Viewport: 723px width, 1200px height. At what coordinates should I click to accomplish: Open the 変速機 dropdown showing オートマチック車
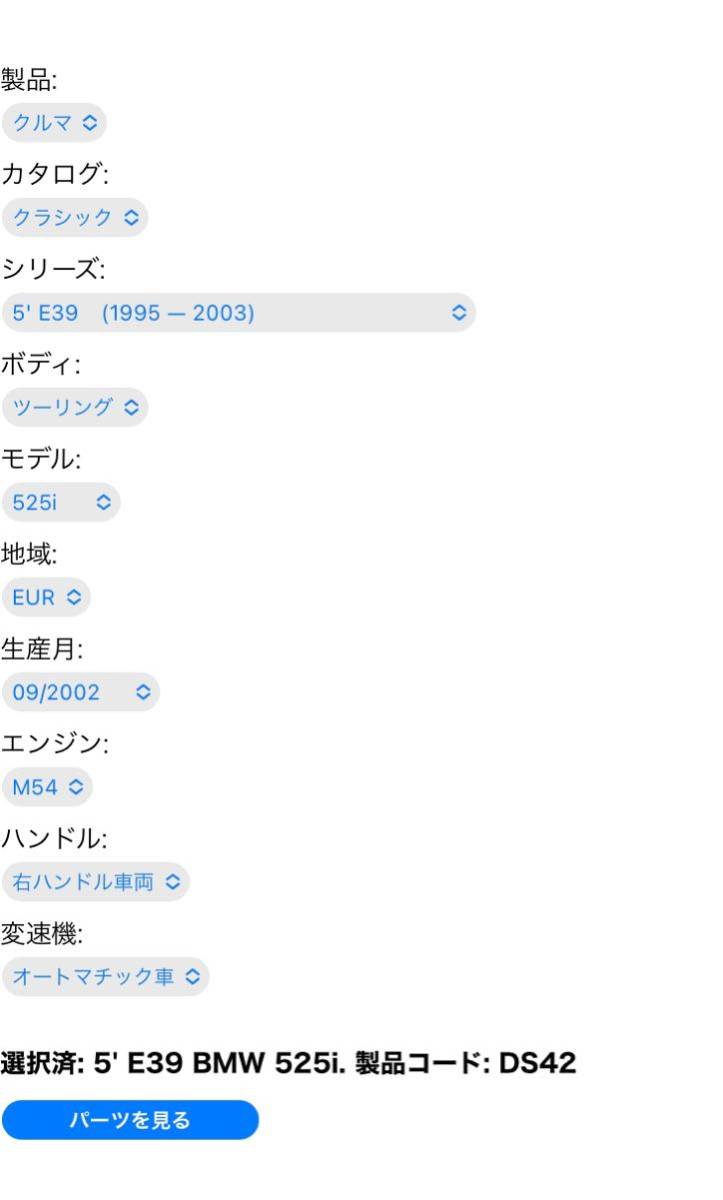pos(106,976)
